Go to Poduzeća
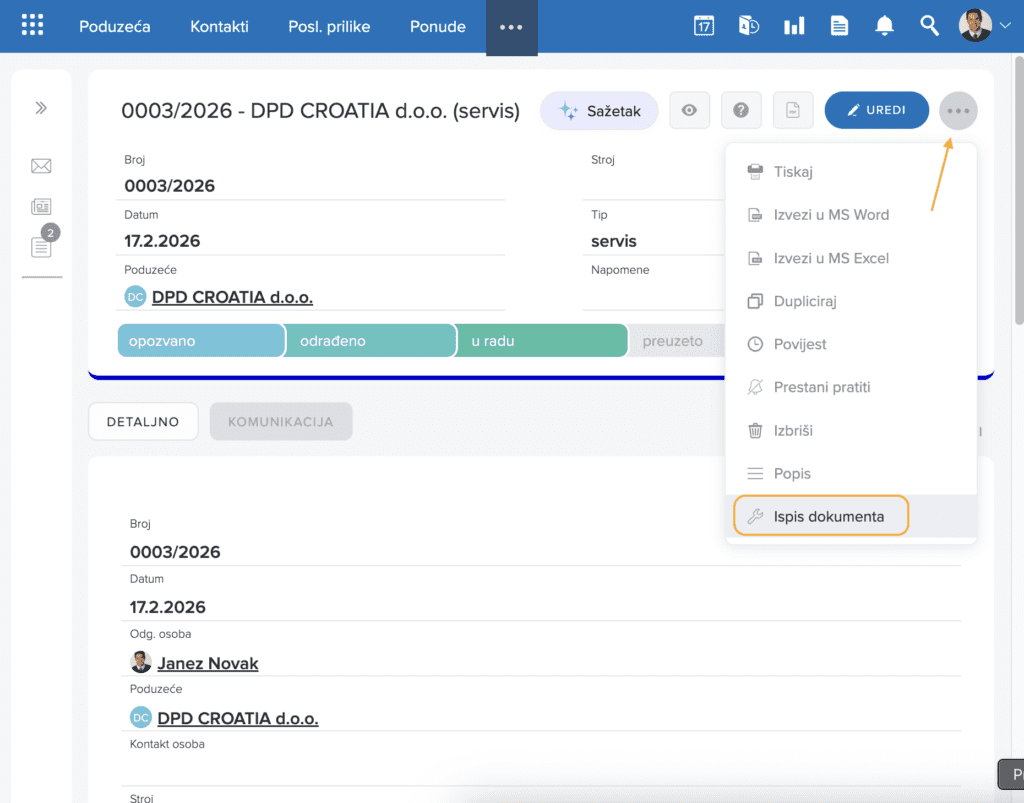The width and height of the screenshot is (1024, 803). (114, 27)
